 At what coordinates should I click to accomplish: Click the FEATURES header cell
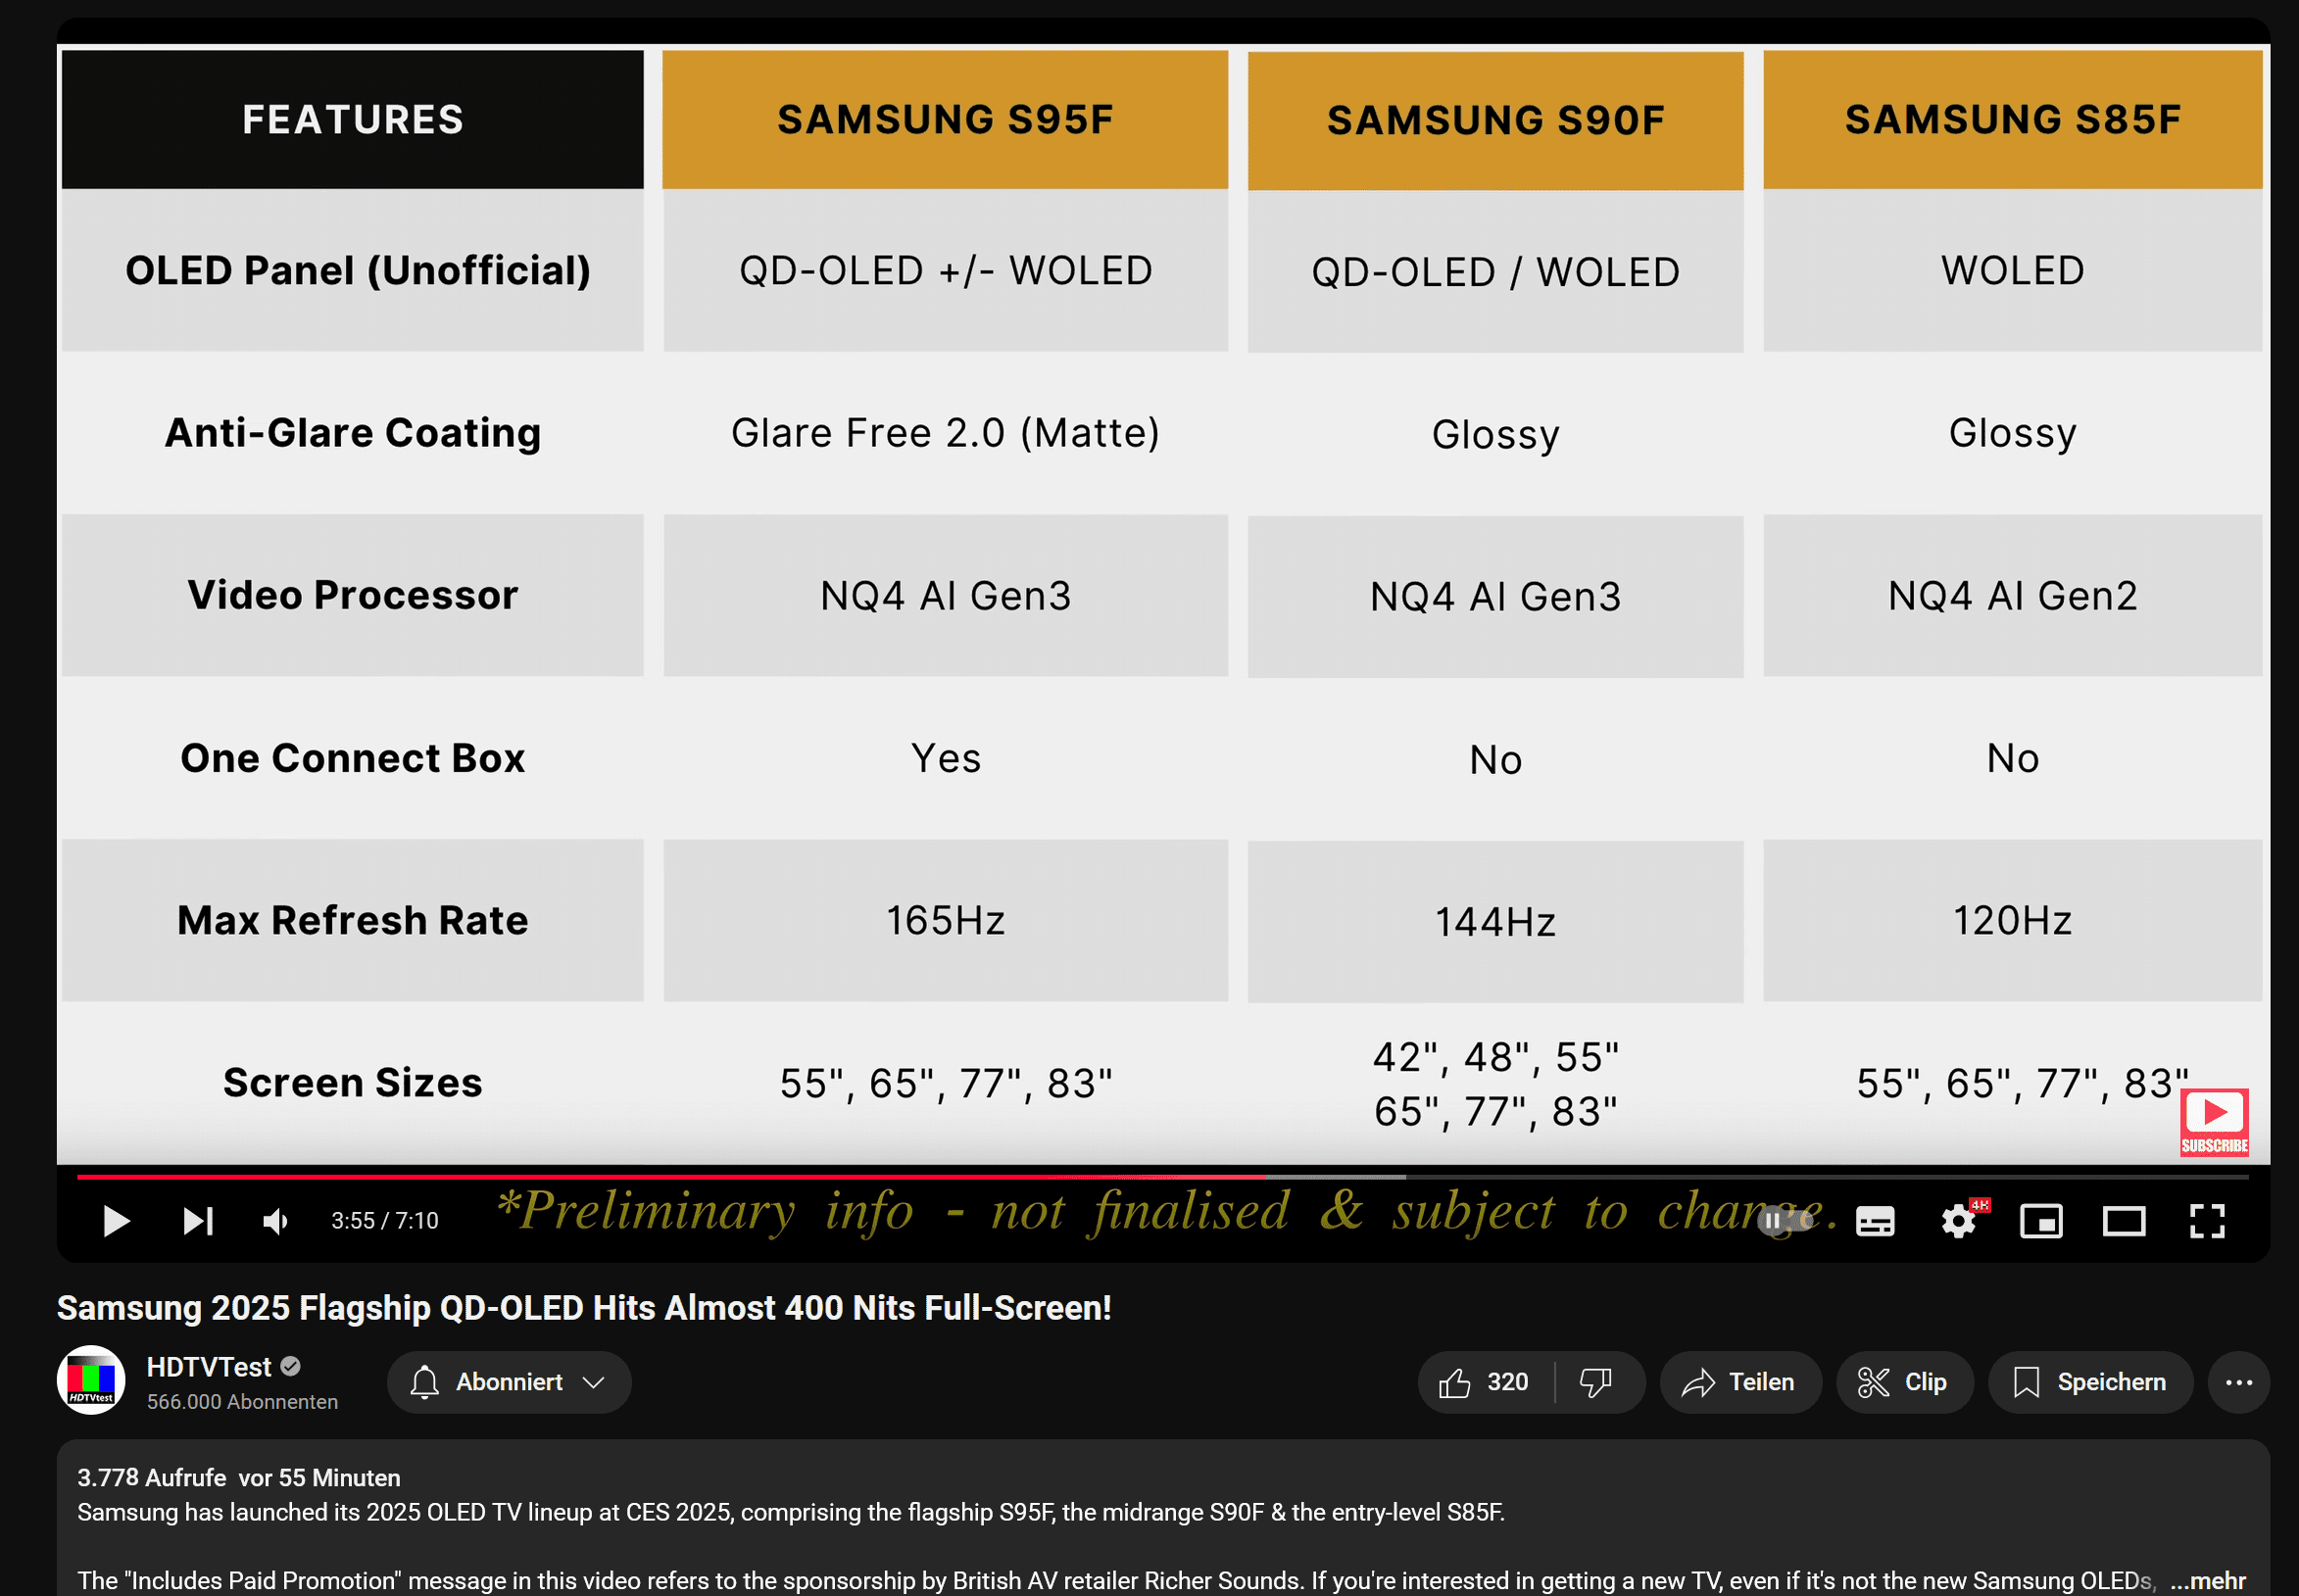coord(352,119)
